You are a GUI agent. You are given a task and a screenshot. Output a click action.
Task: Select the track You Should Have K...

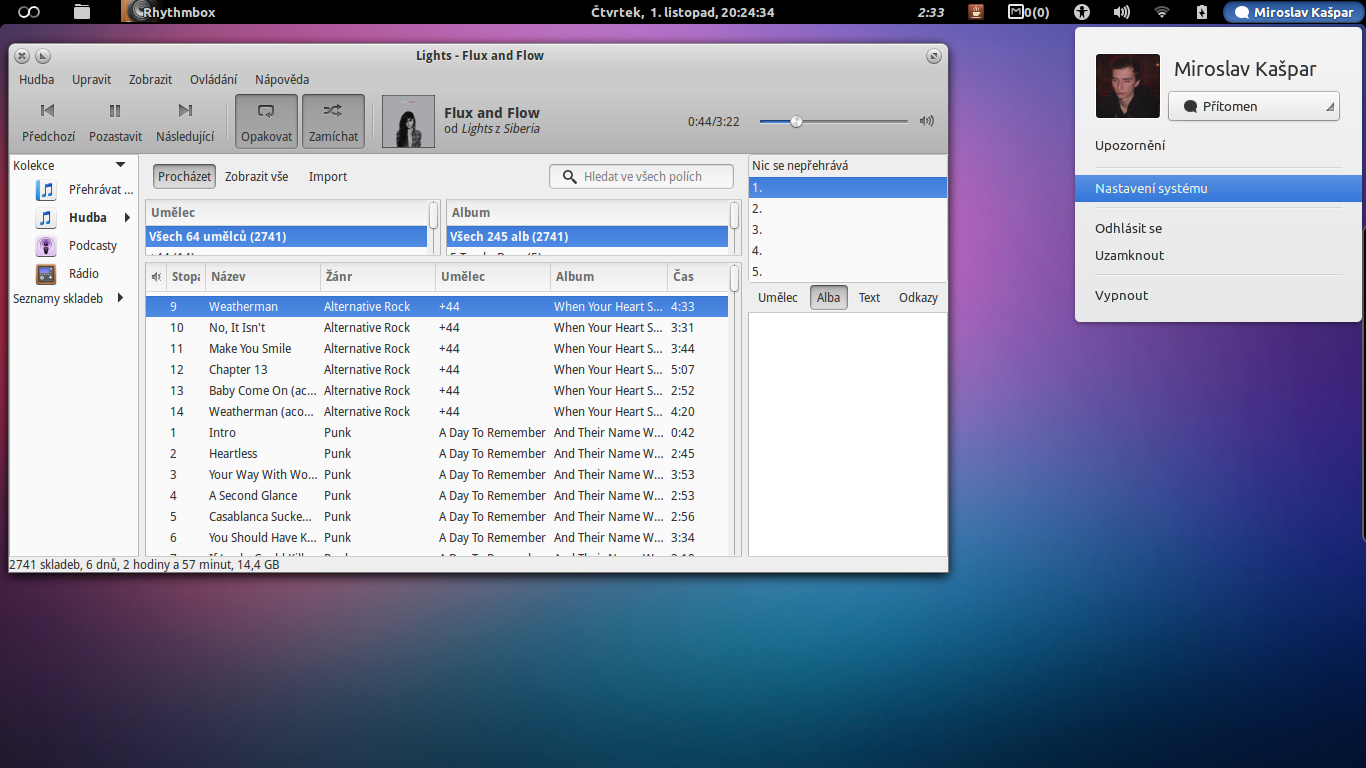point(437,538)
